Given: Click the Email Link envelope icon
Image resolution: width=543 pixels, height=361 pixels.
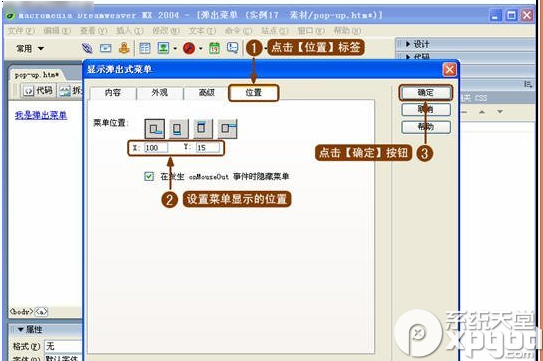Looking at the screenshot, I should point(106,48).
